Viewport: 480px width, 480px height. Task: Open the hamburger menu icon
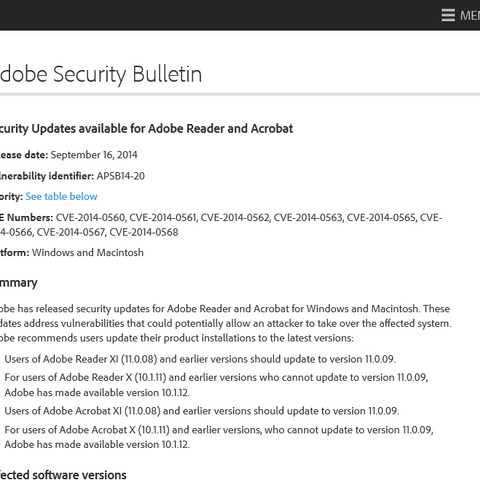(448, 15)
